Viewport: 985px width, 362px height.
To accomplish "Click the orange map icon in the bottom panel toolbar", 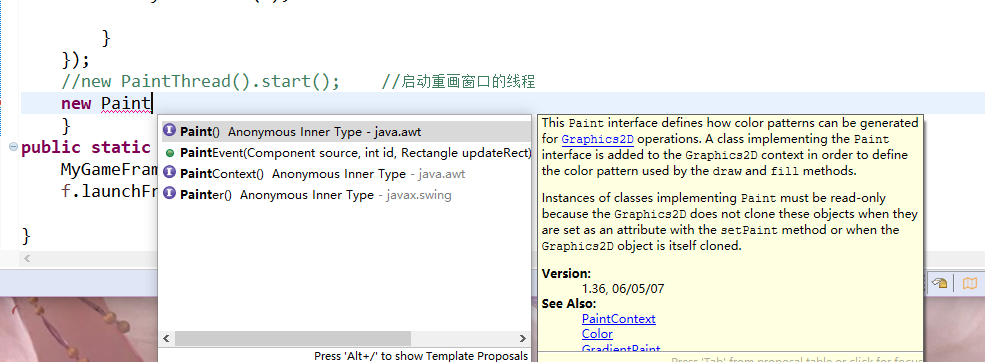I will point(970,283).
